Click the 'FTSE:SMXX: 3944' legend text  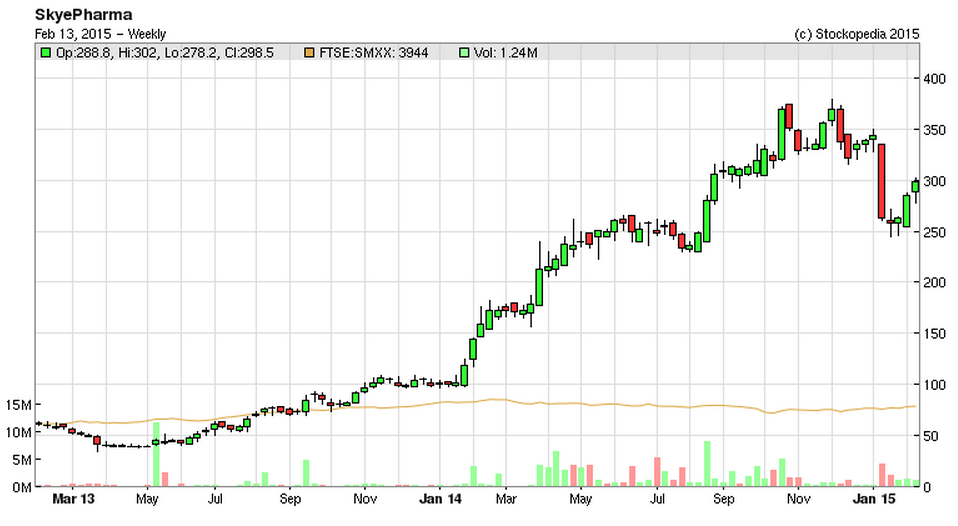point(374,53)
